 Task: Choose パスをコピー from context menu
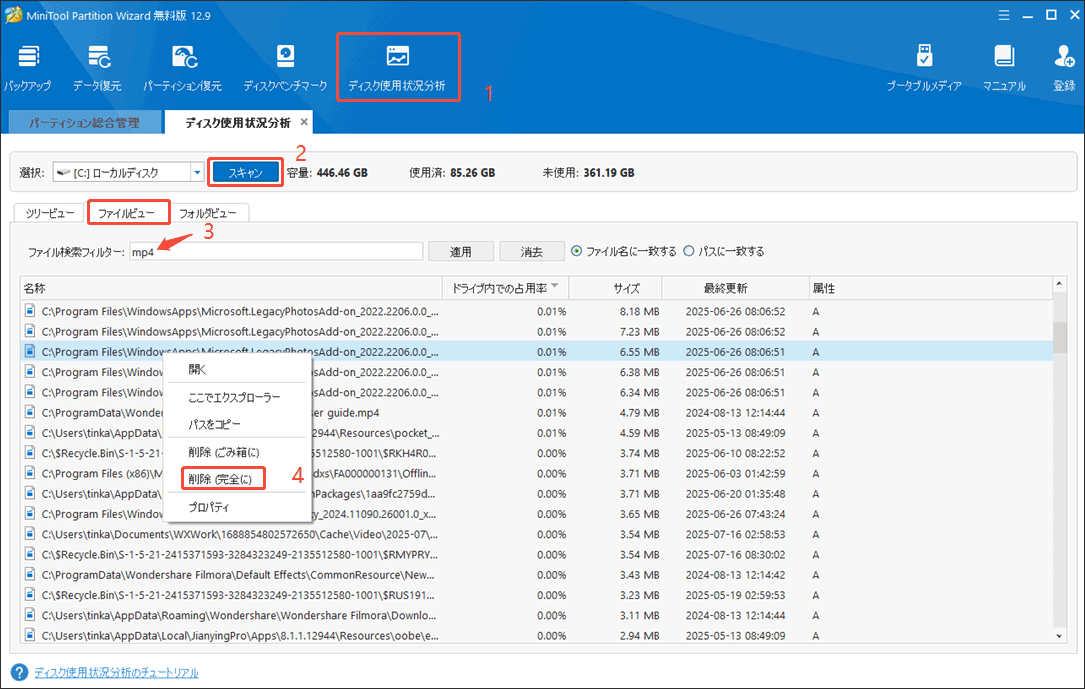pos(237,424)
